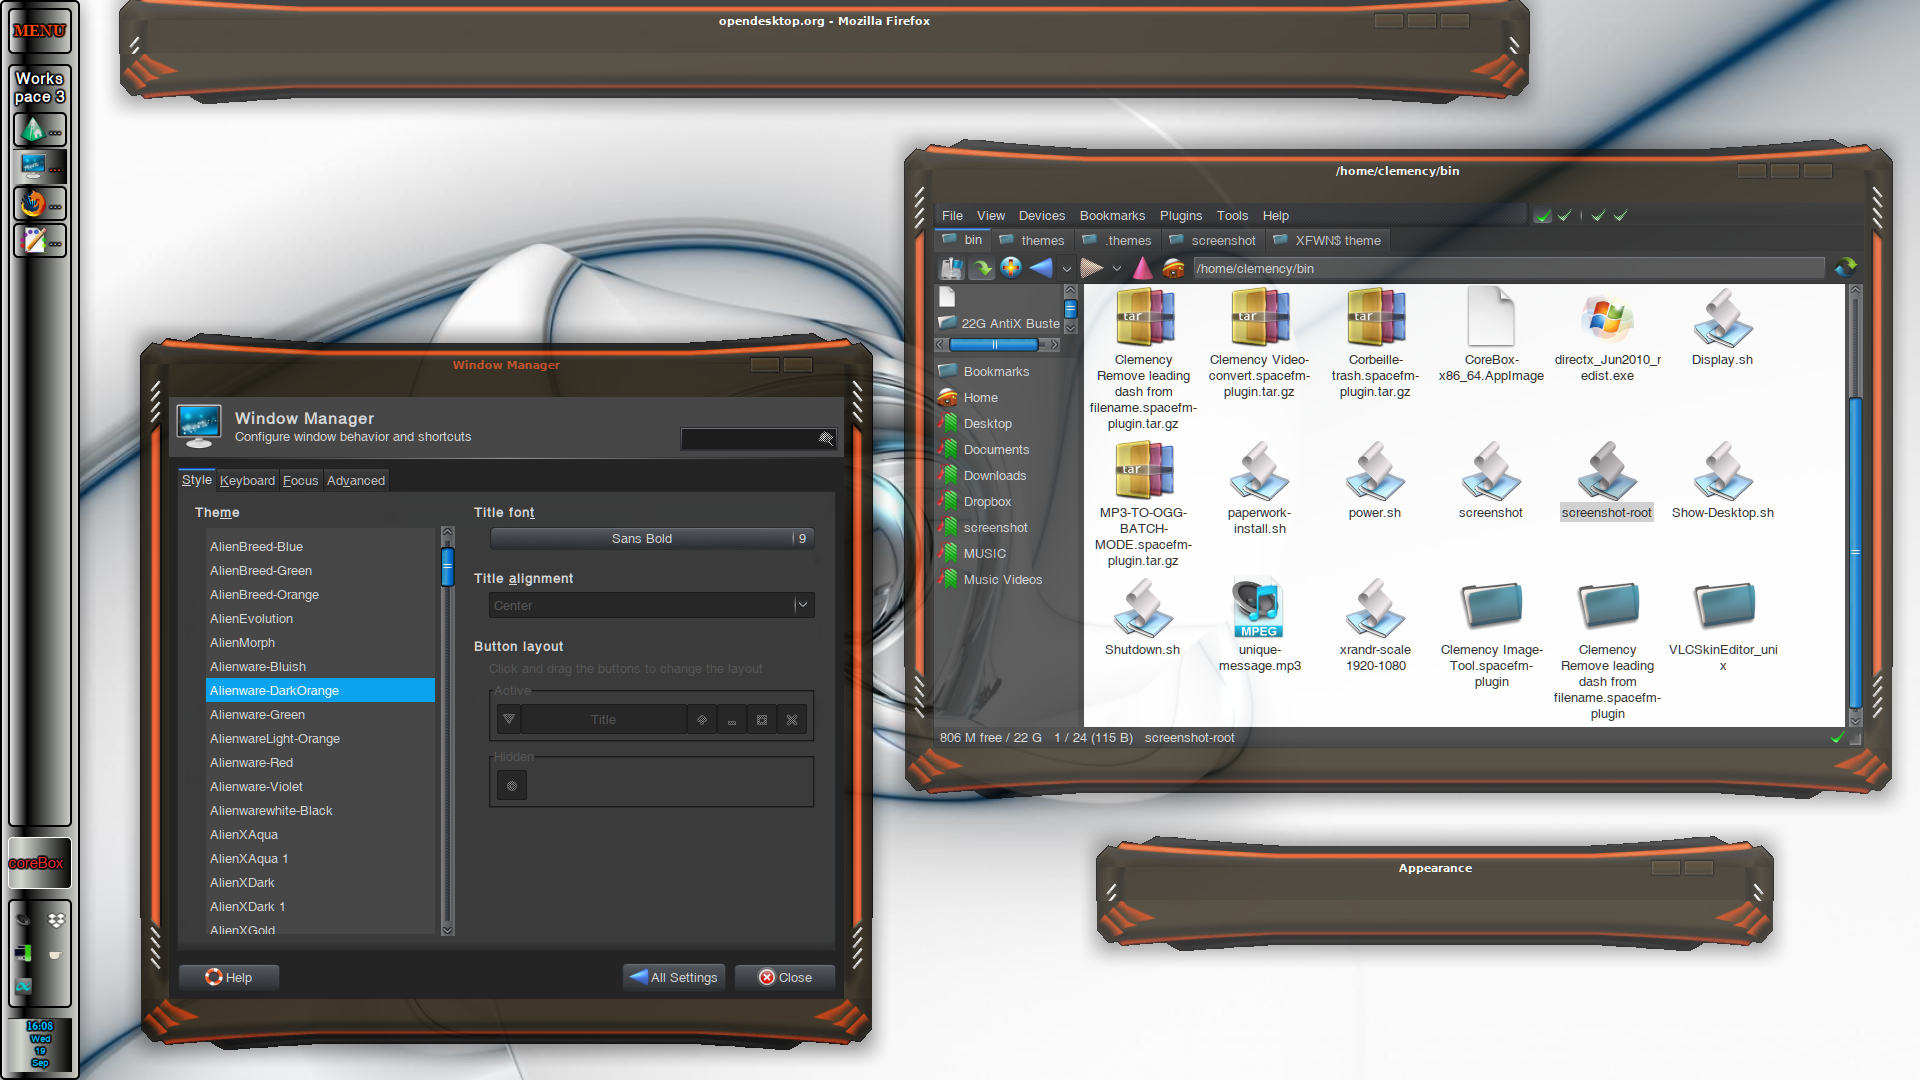Screen dimensions: 1920x1080
Task: Click the device mount icon in the toolbar
Action: coord(951,268)
